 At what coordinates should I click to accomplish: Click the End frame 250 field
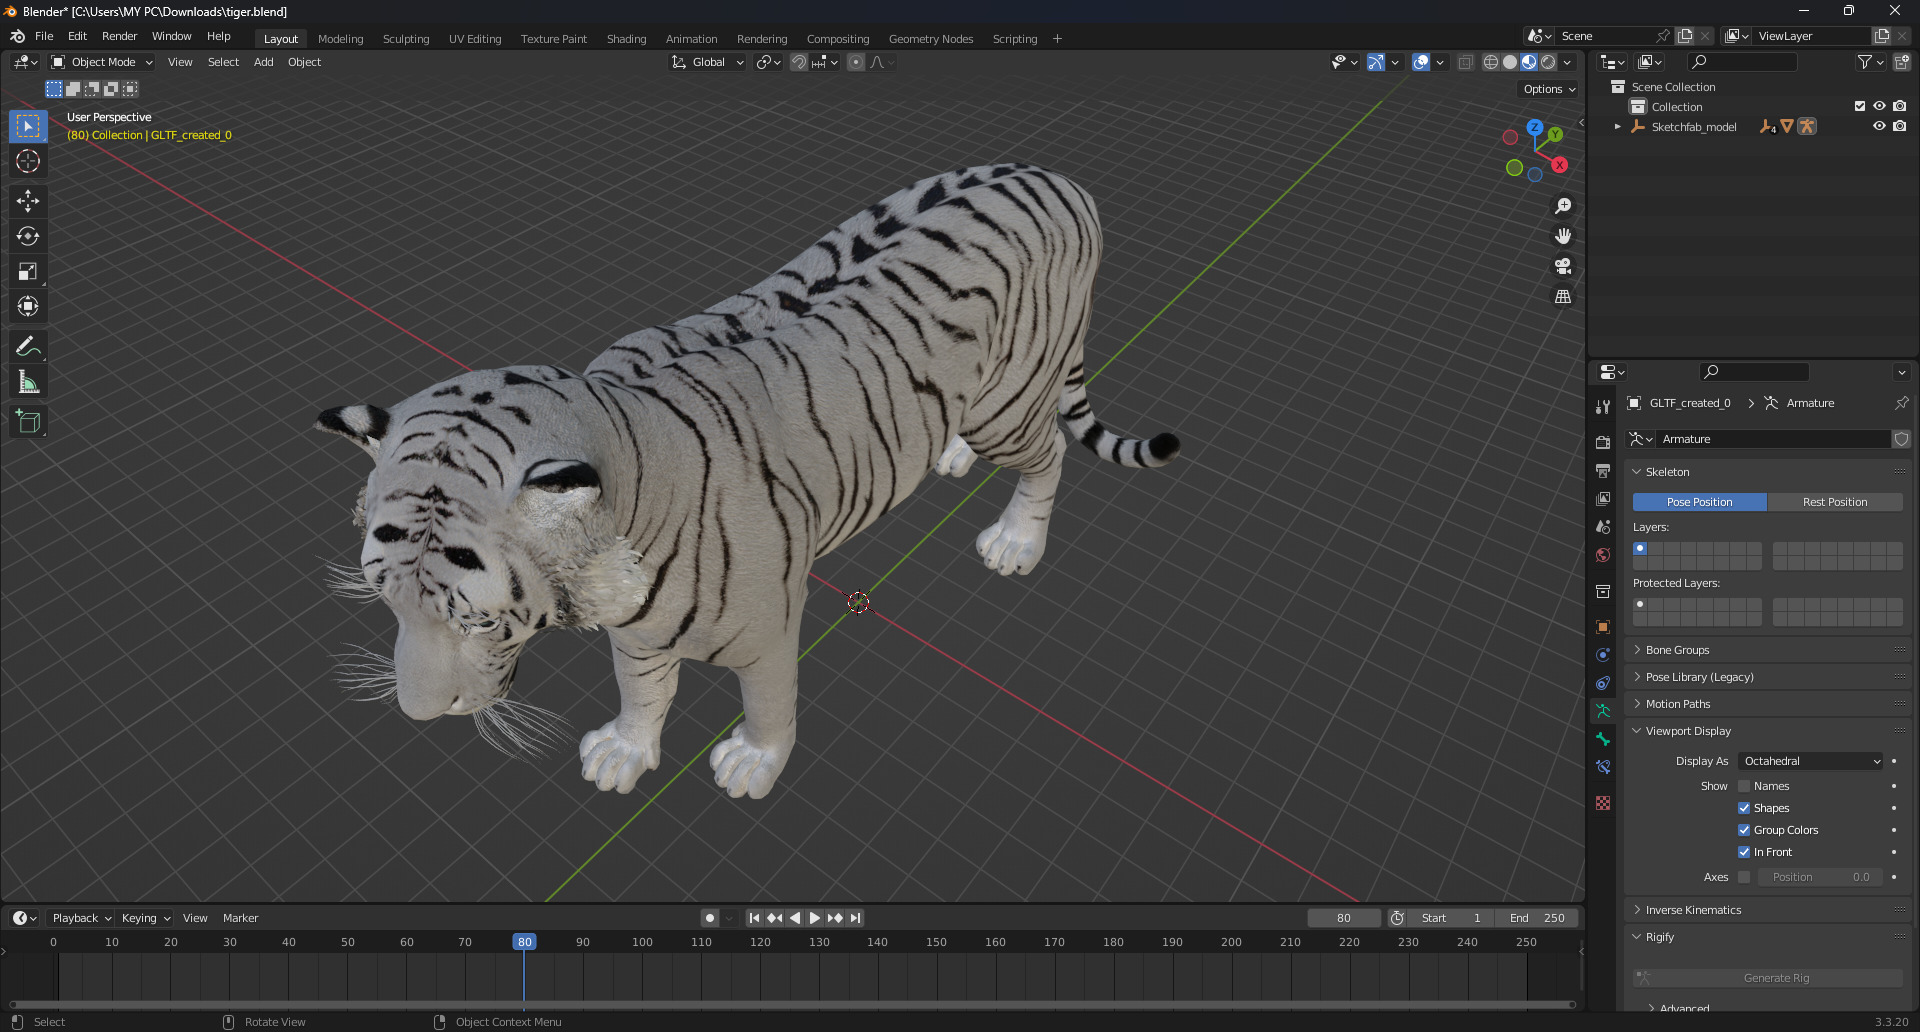pyautogui.click(x=1537, y=918)
